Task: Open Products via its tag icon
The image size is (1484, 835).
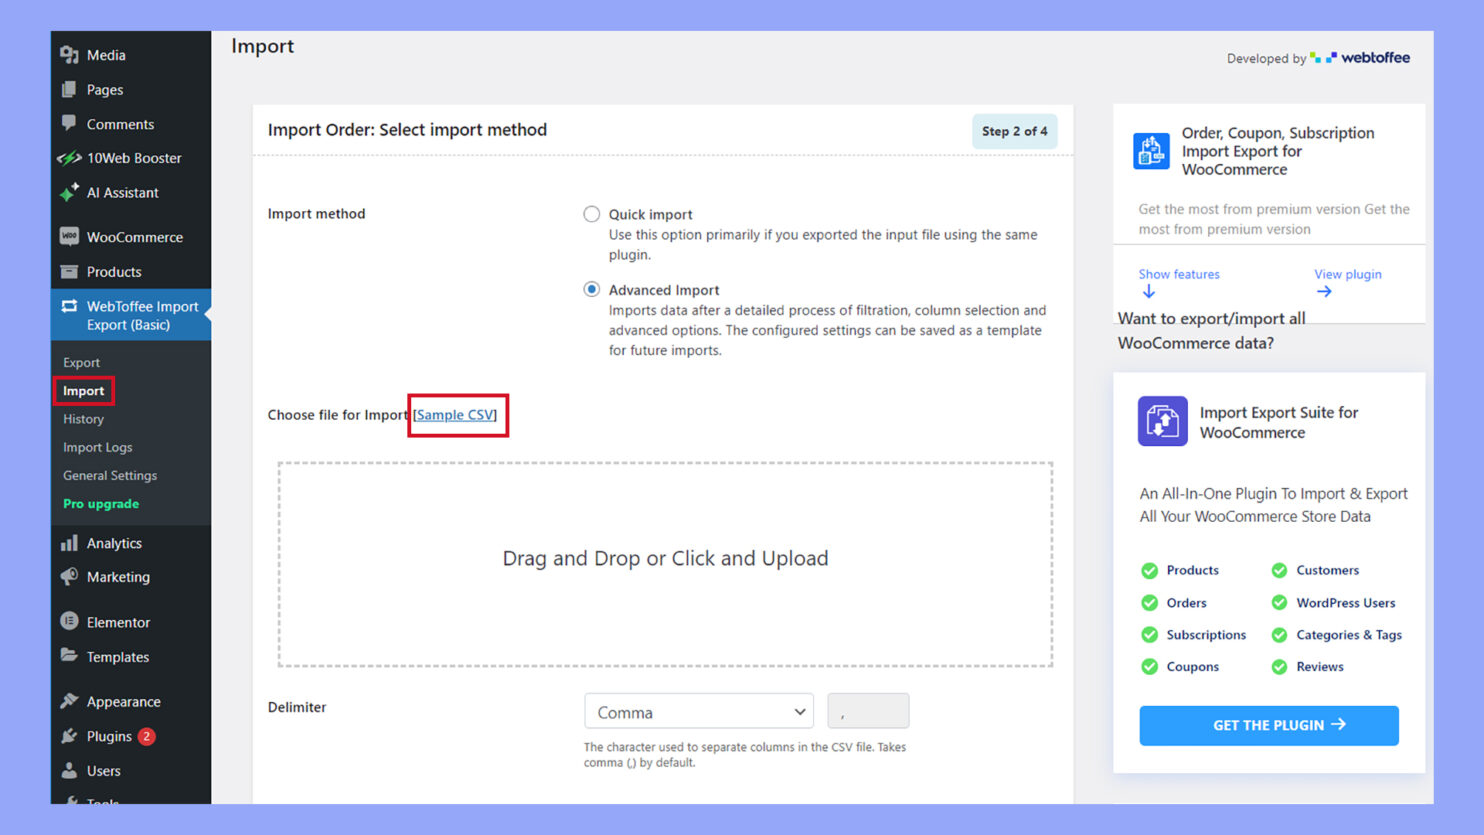Action: click(x=69, y=271)
